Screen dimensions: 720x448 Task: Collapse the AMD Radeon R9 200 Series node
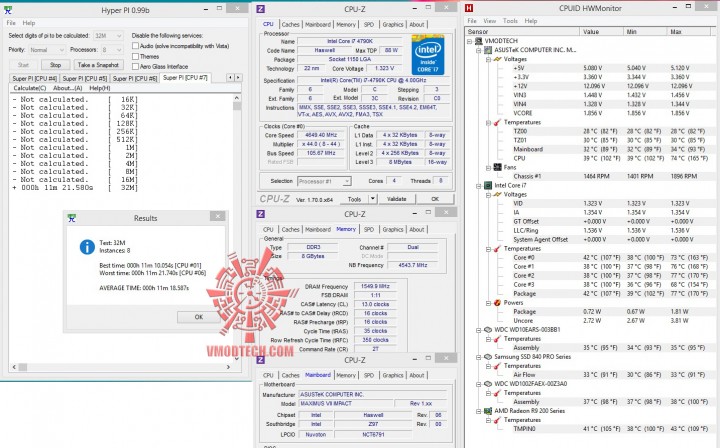(x=479, y=411)
